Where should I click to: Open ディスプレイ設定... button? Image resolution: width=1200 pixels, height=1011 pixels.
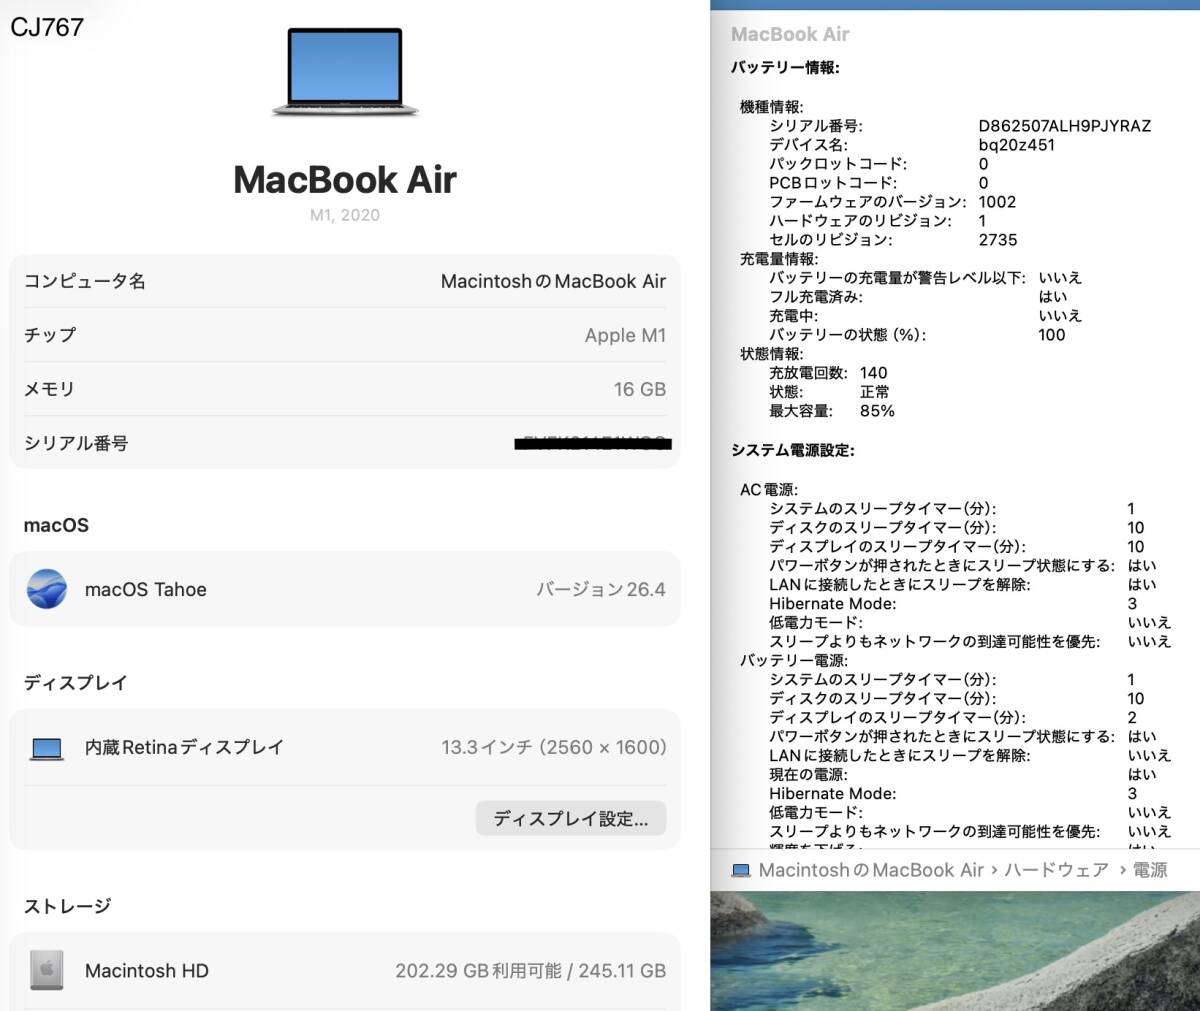tap(571, 819)
